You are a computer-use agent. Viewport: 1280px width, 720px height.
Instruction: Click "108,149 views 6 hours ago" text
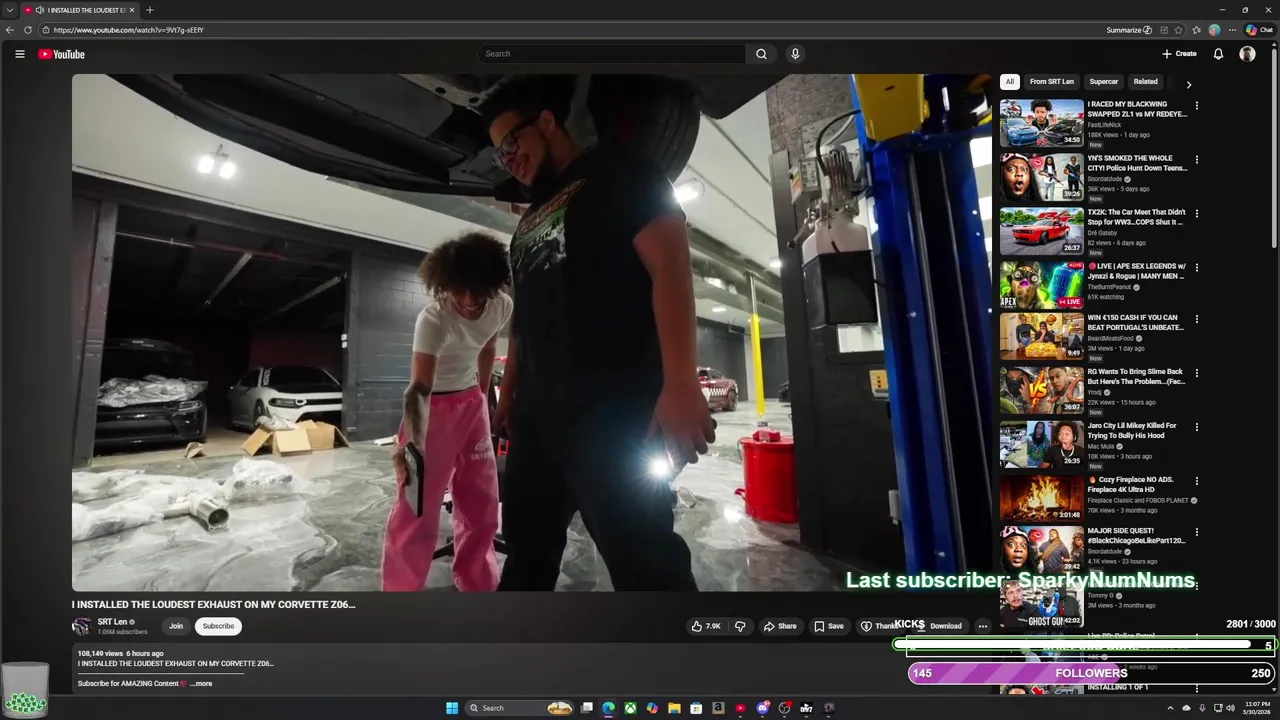tap(120, 653)
